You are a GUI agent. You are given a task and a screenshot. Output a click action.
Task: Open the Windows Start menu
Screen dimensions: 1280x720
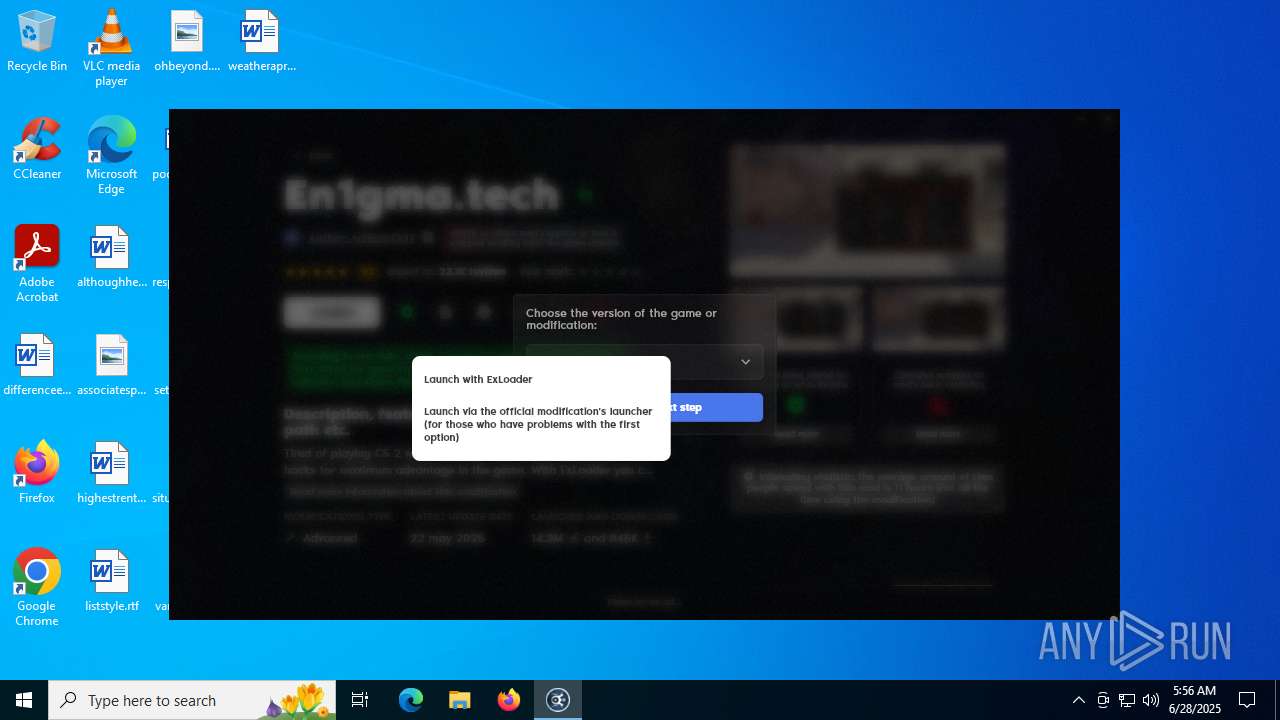24,700
